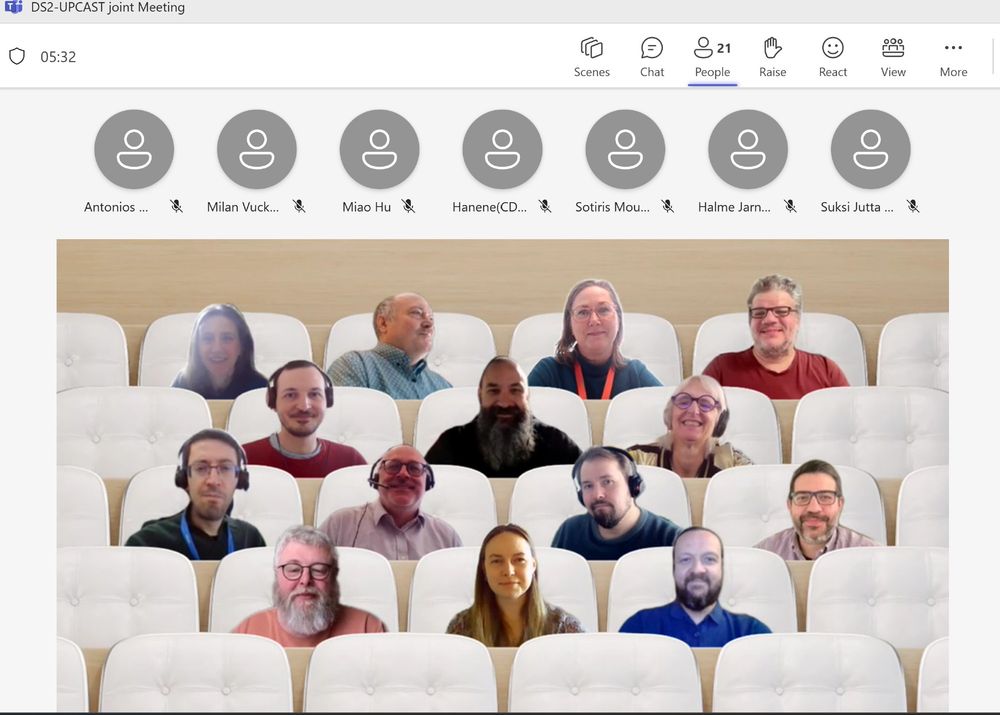Click muted mic icon next to Hanene(CD...
The width and height of the screenshot is (1000, 715).
click(x=545, y=206)
